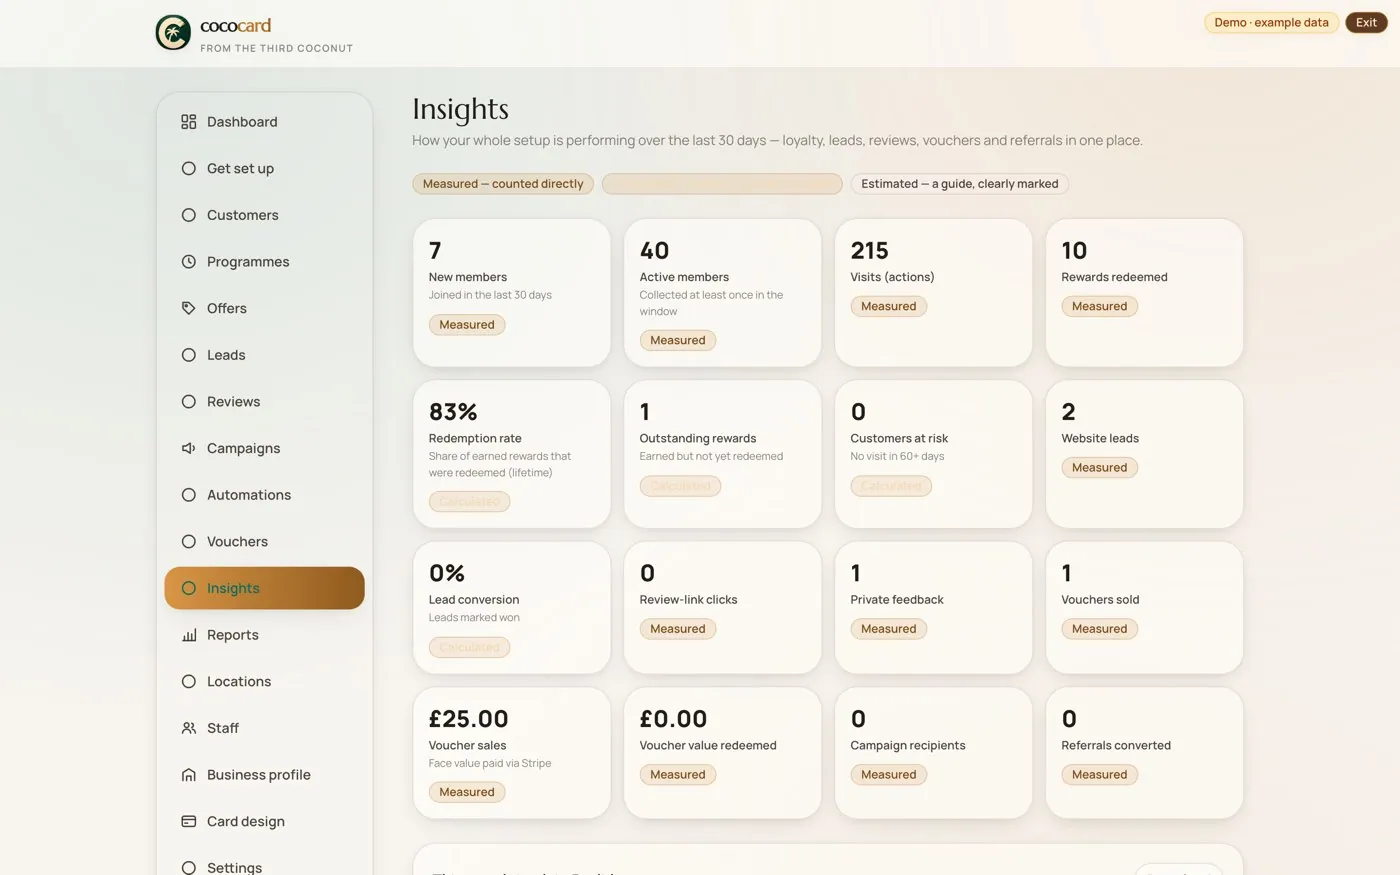This screenshot has height=875, width=1400.
Task: Click the Measured badge under Visits (actions)
Action: 889,306
